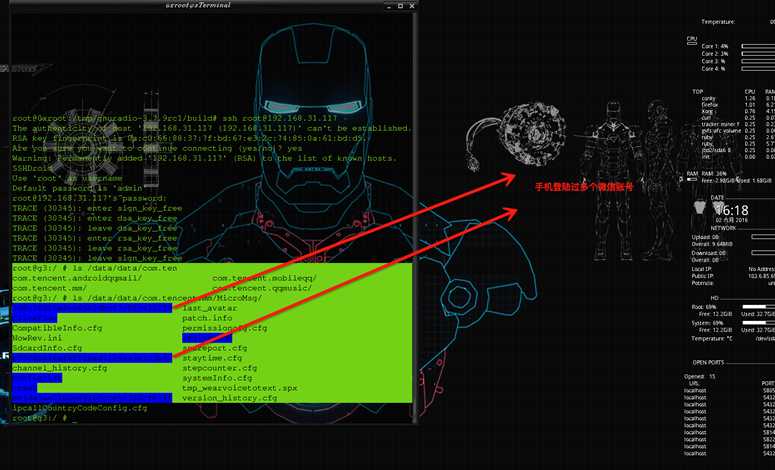
Task: Click the 16:18 clock display
Action: (732, 211)
